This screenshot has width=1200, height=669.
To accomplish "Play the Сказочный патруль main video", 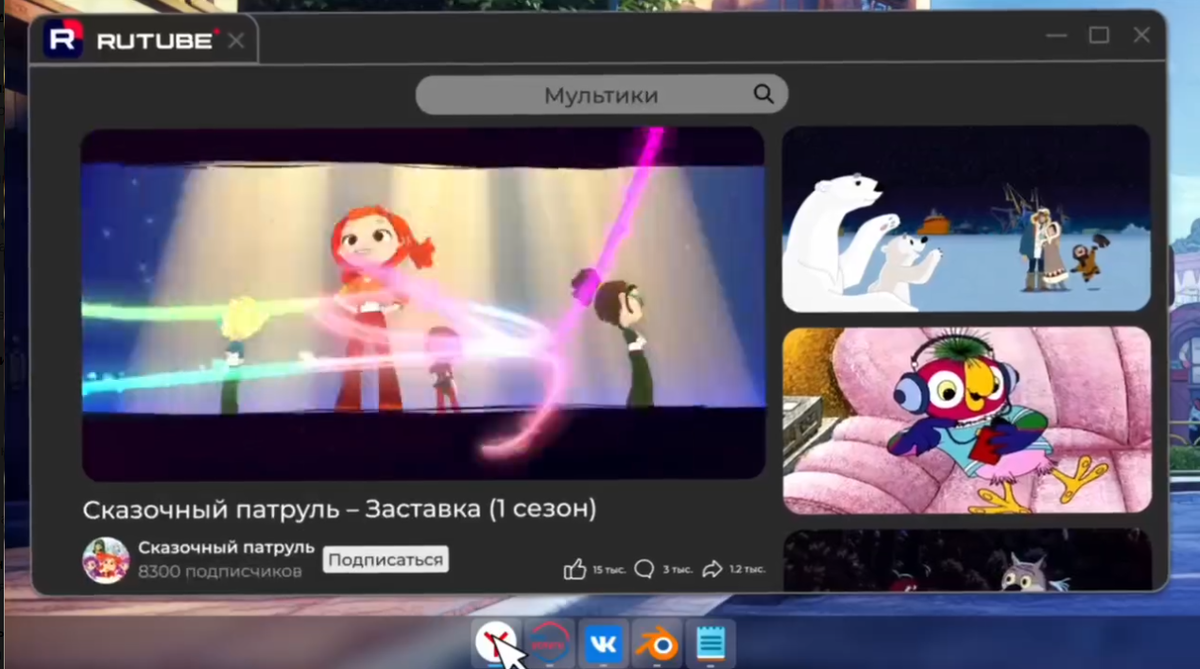I will coord(423,303).
